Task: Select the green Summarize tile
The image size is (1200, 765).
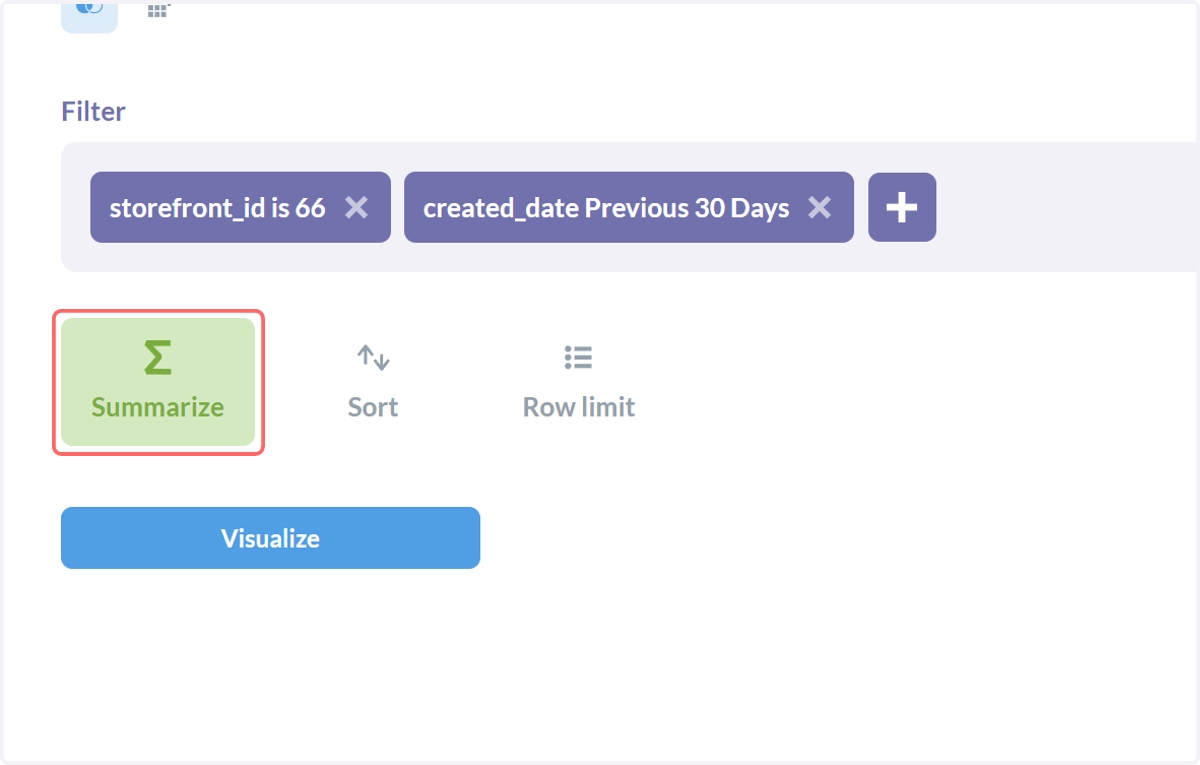Action: [157, 382]
